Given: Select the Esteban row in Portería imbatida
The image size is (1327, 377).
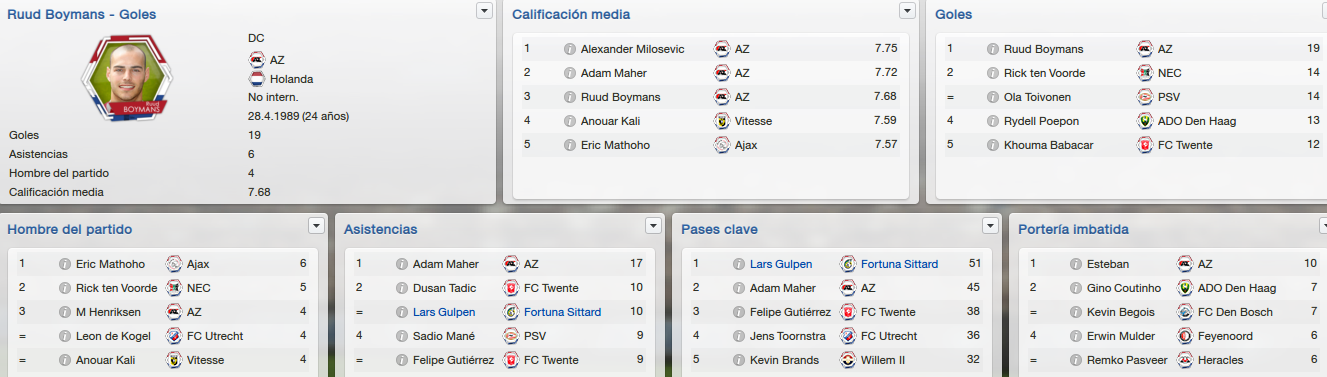Looking at the screenshot, I should 1172,264.
